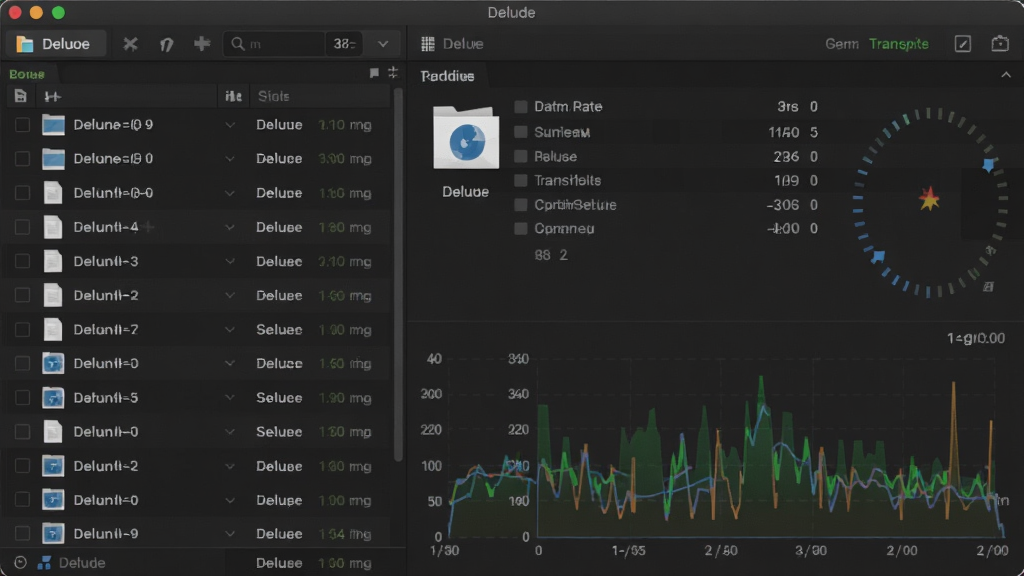The image size is (1024, 576).
Task: Switch to the Gem tab
Action: pos(841,44)
